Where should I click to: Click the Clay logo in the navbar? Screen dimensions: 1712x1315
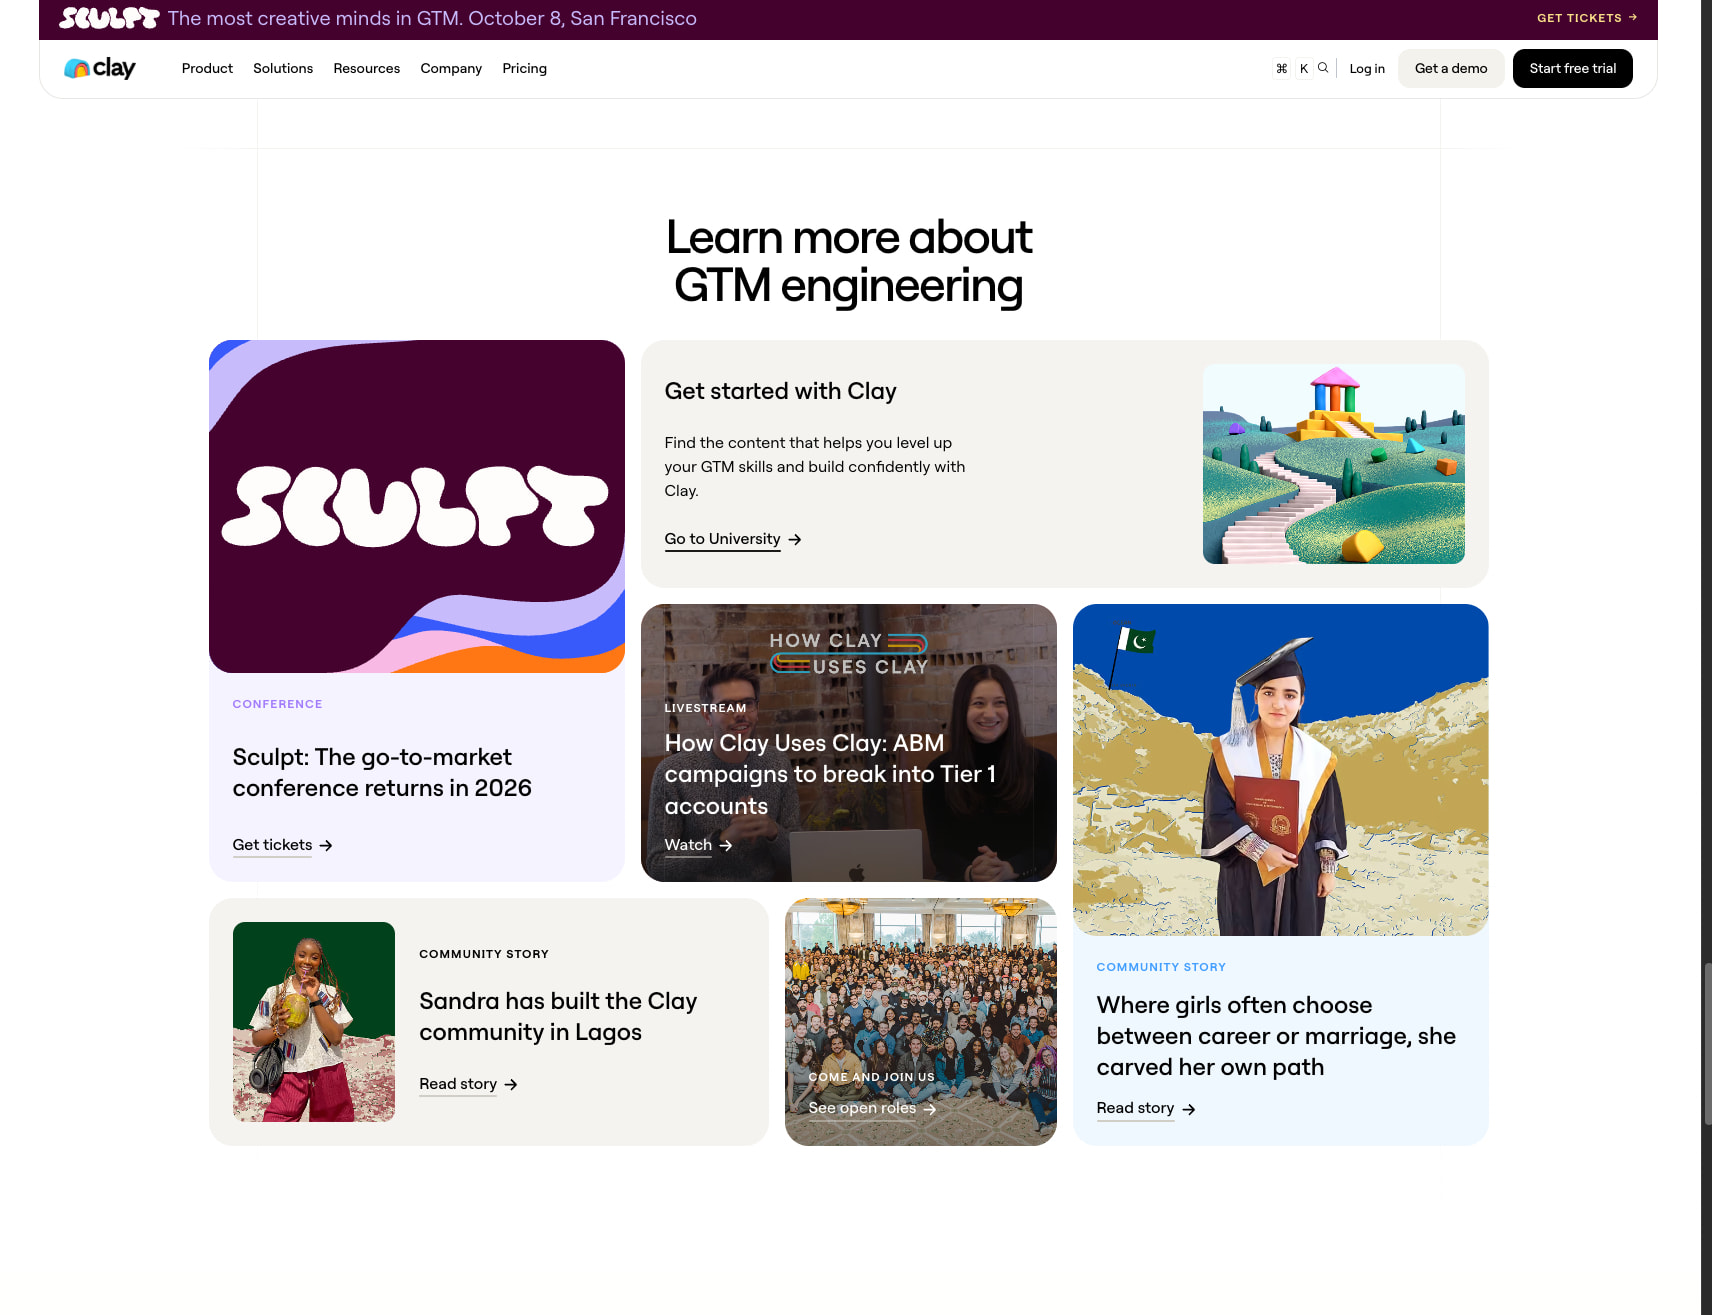coord(99,68)
